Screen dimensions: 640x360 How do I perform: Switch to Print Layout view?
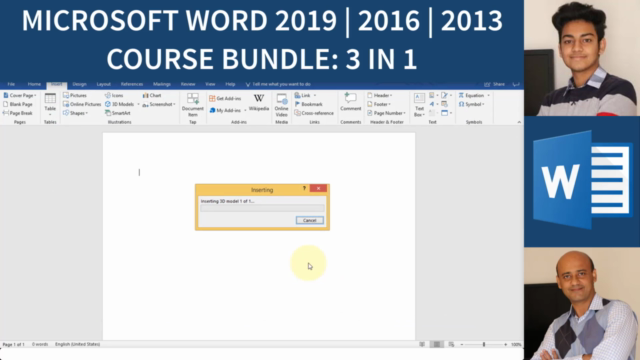point(436,344)
